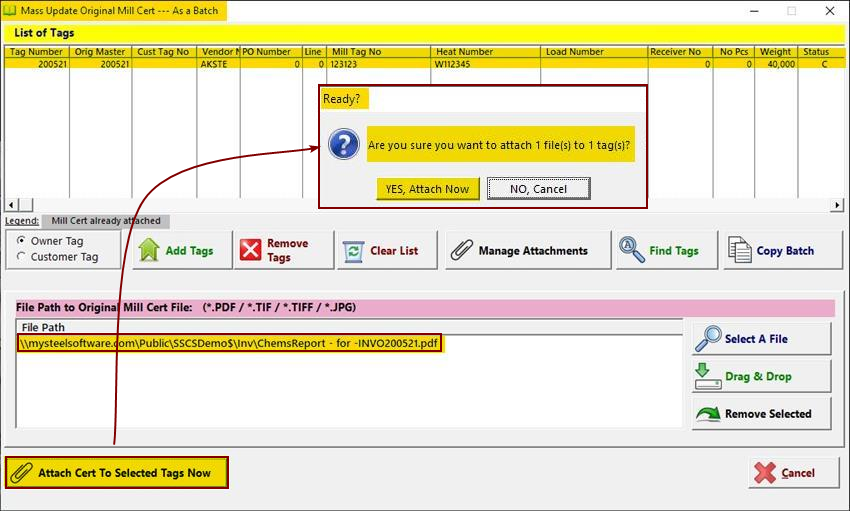This screenshot has width=850, height=511.
Task: Click the paperclip Manage Attachments icon
Action: (x=462, y=250)
